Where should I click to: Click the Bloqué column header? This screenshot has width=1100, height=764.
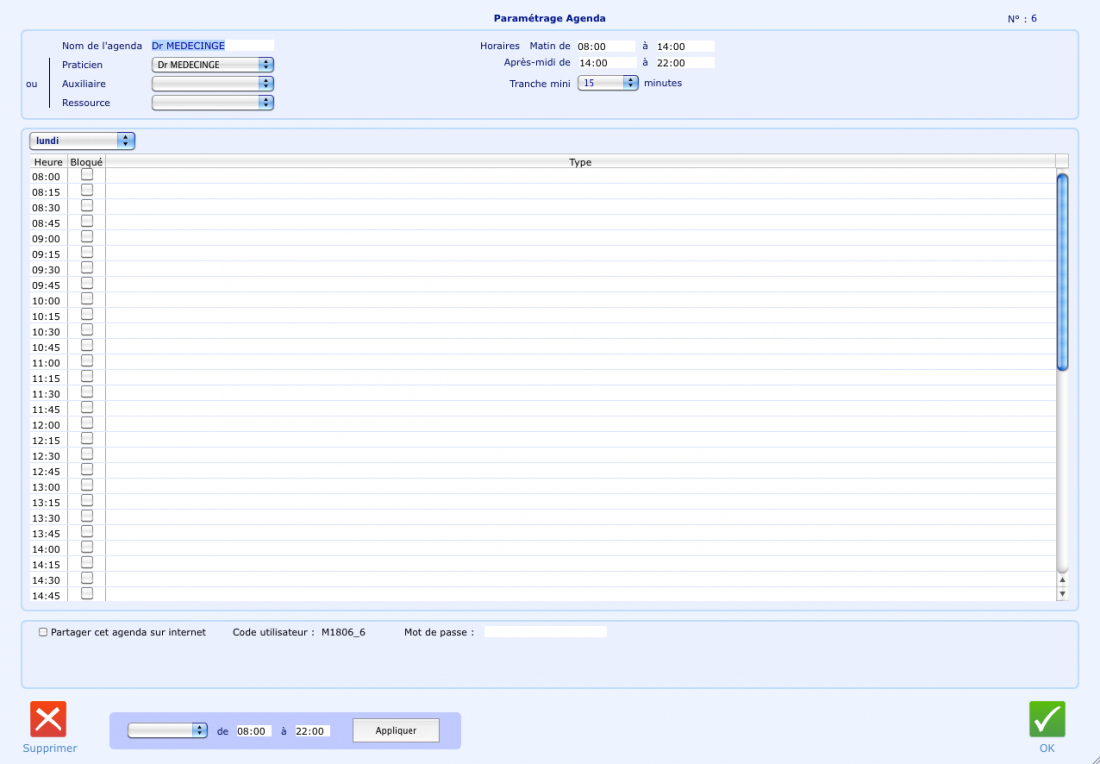click(86, 162)
